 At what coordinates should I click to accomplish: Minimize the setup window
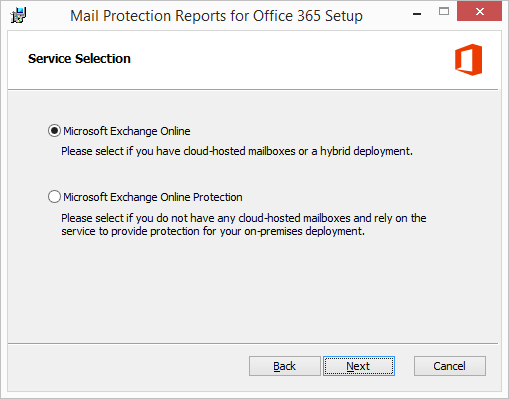pyautogui.click(x=417, y=14)
